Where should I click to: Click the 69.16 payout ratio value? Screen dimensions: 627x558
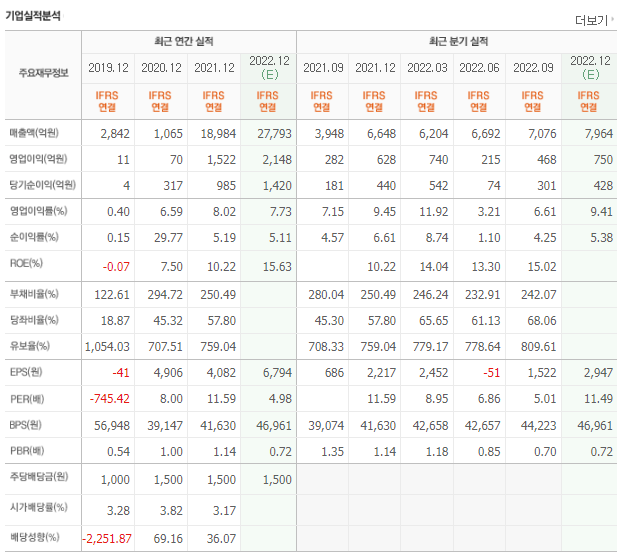(x=168, y=539)
